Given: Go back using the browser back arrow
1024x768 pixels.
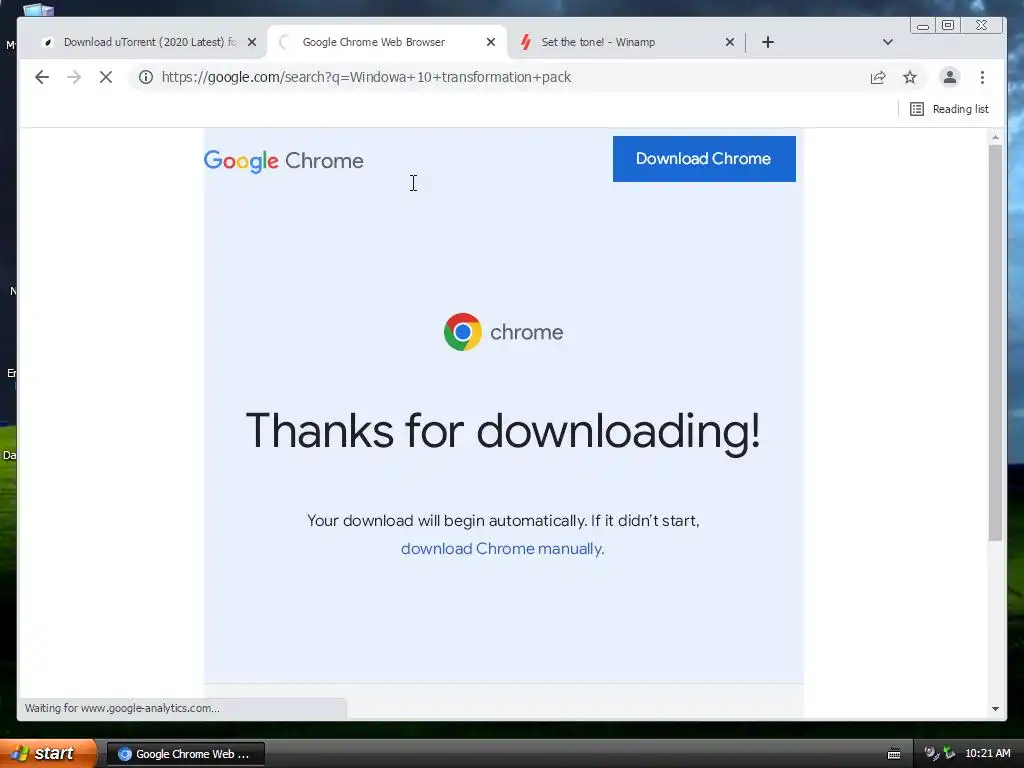Looking at the screenshot, I should pos(42,77).
